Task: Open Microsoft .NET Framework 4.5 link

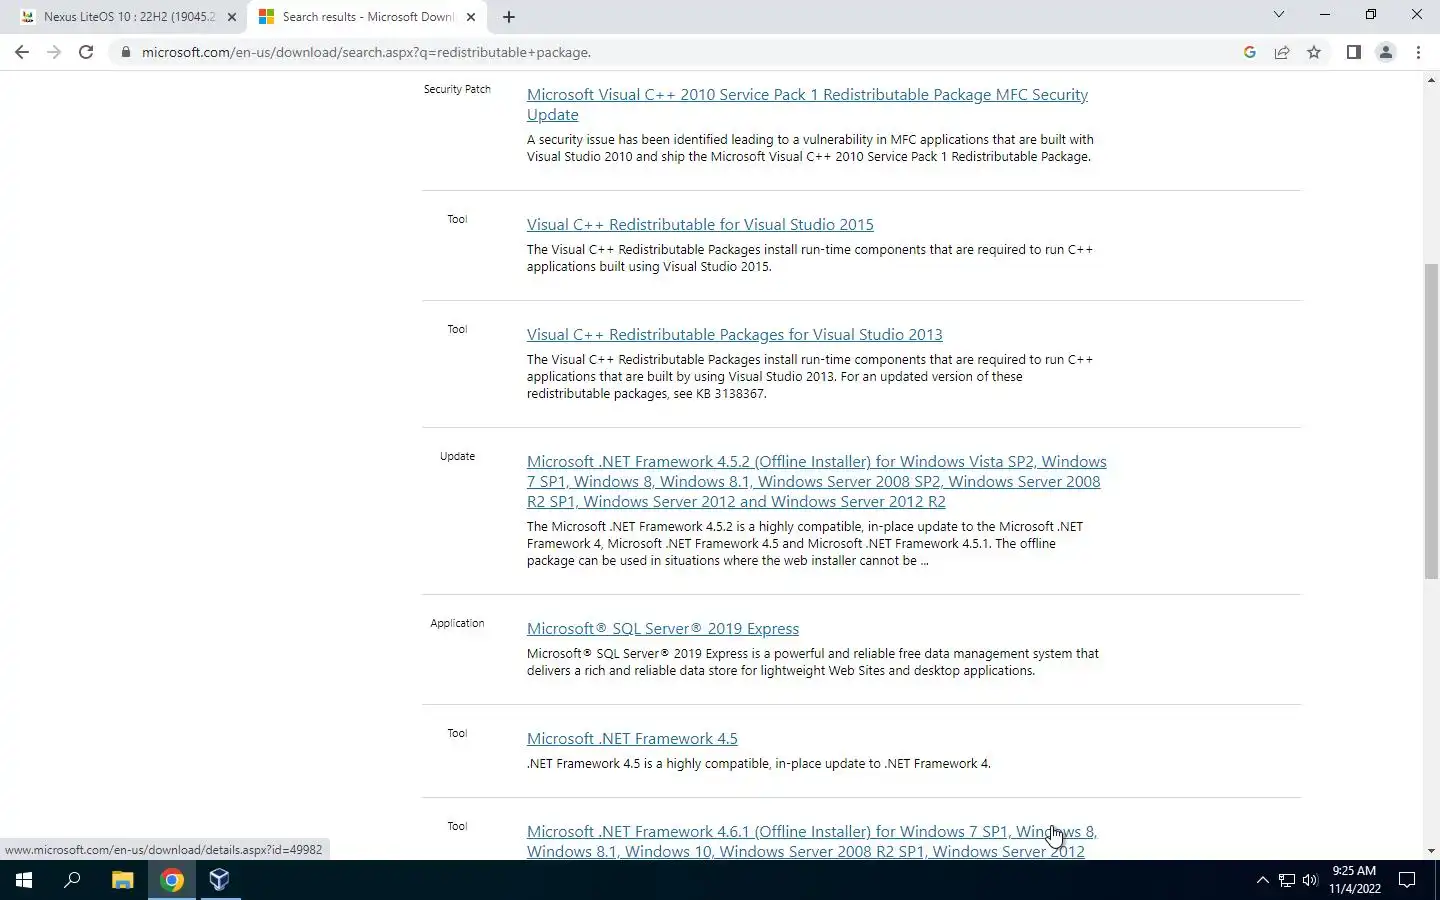Action: tap(632, 738)
